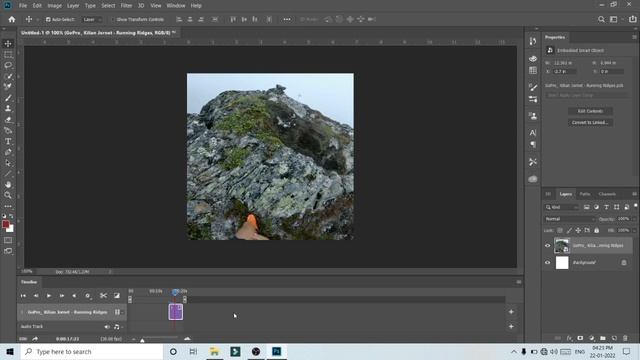Enable Show Transform Controls checkbox
Image resolution: width=640 pixels, height=360 pixels.
113,19
